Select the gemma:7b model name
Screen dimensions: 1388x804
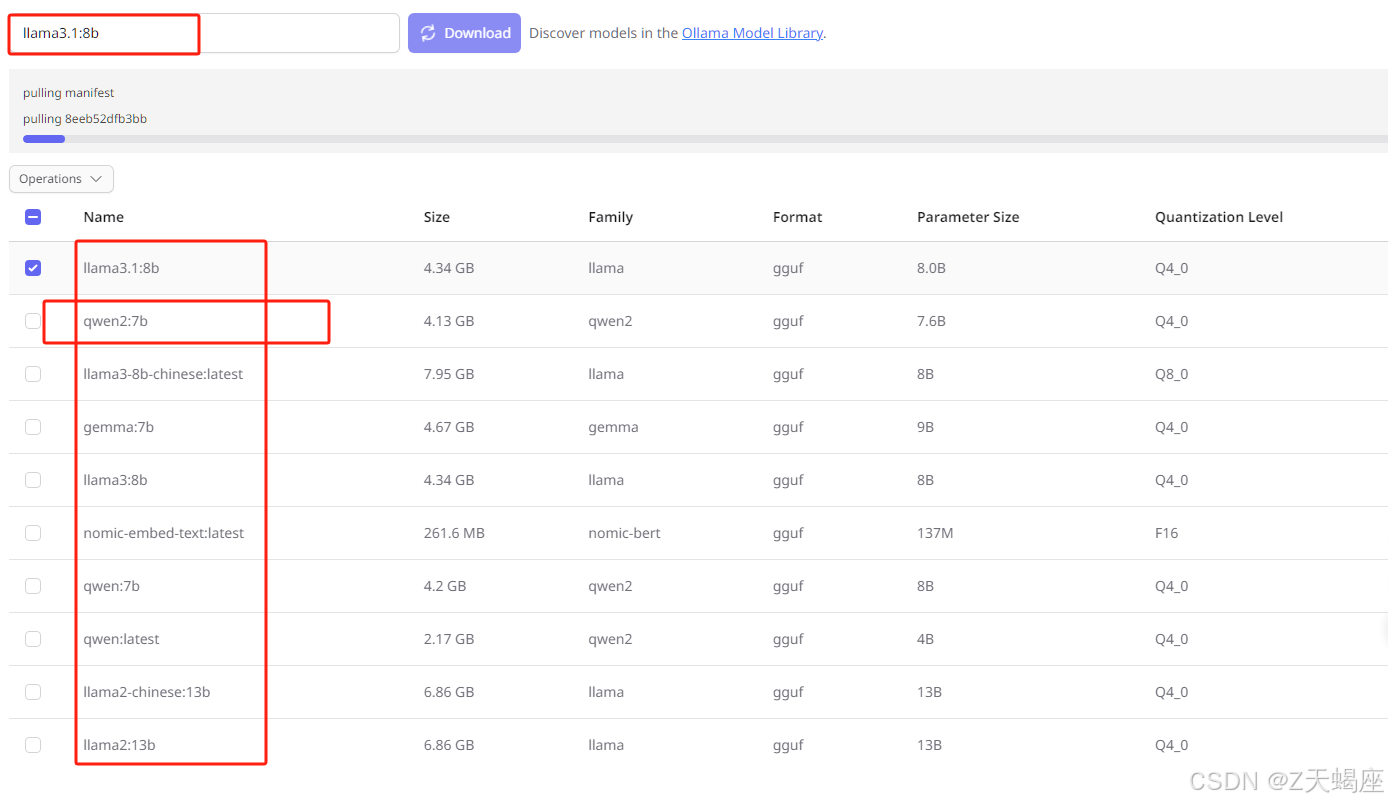point(119,427)
